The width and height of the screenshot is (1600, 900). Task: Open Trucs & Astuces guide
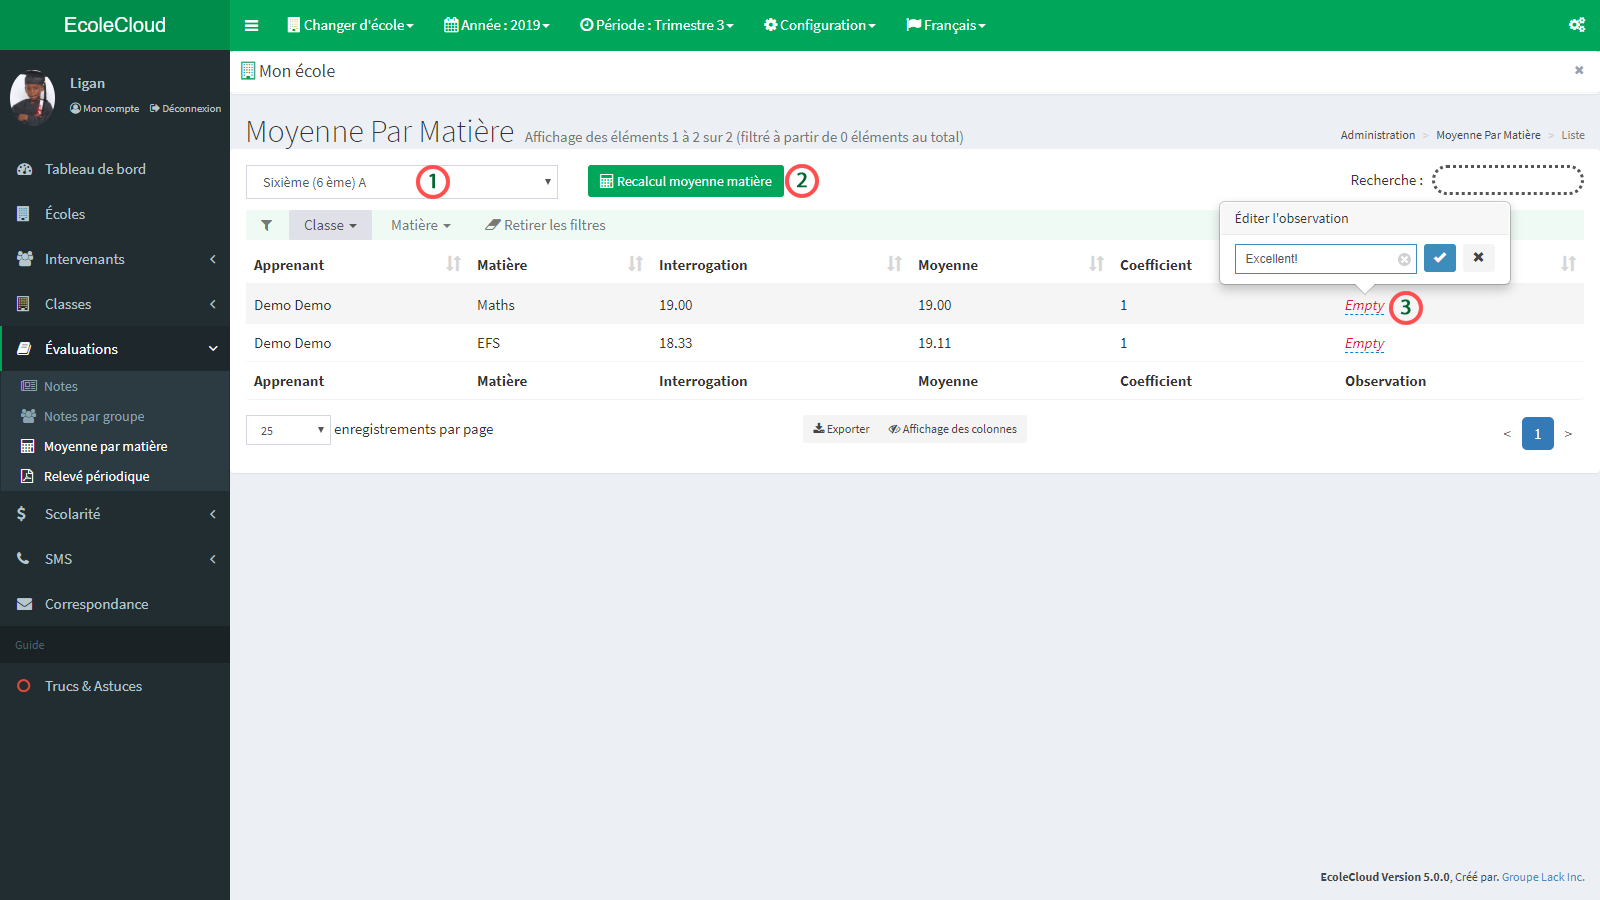[x=93, y=686]
